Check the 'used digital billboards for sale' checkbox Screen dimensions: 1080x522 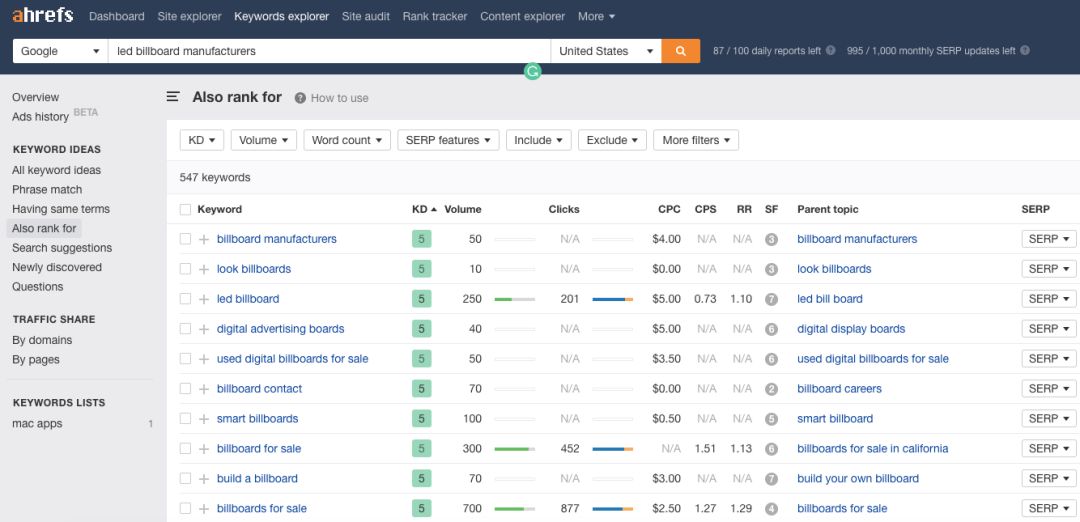pyautogui.click(x=185, y=359)
